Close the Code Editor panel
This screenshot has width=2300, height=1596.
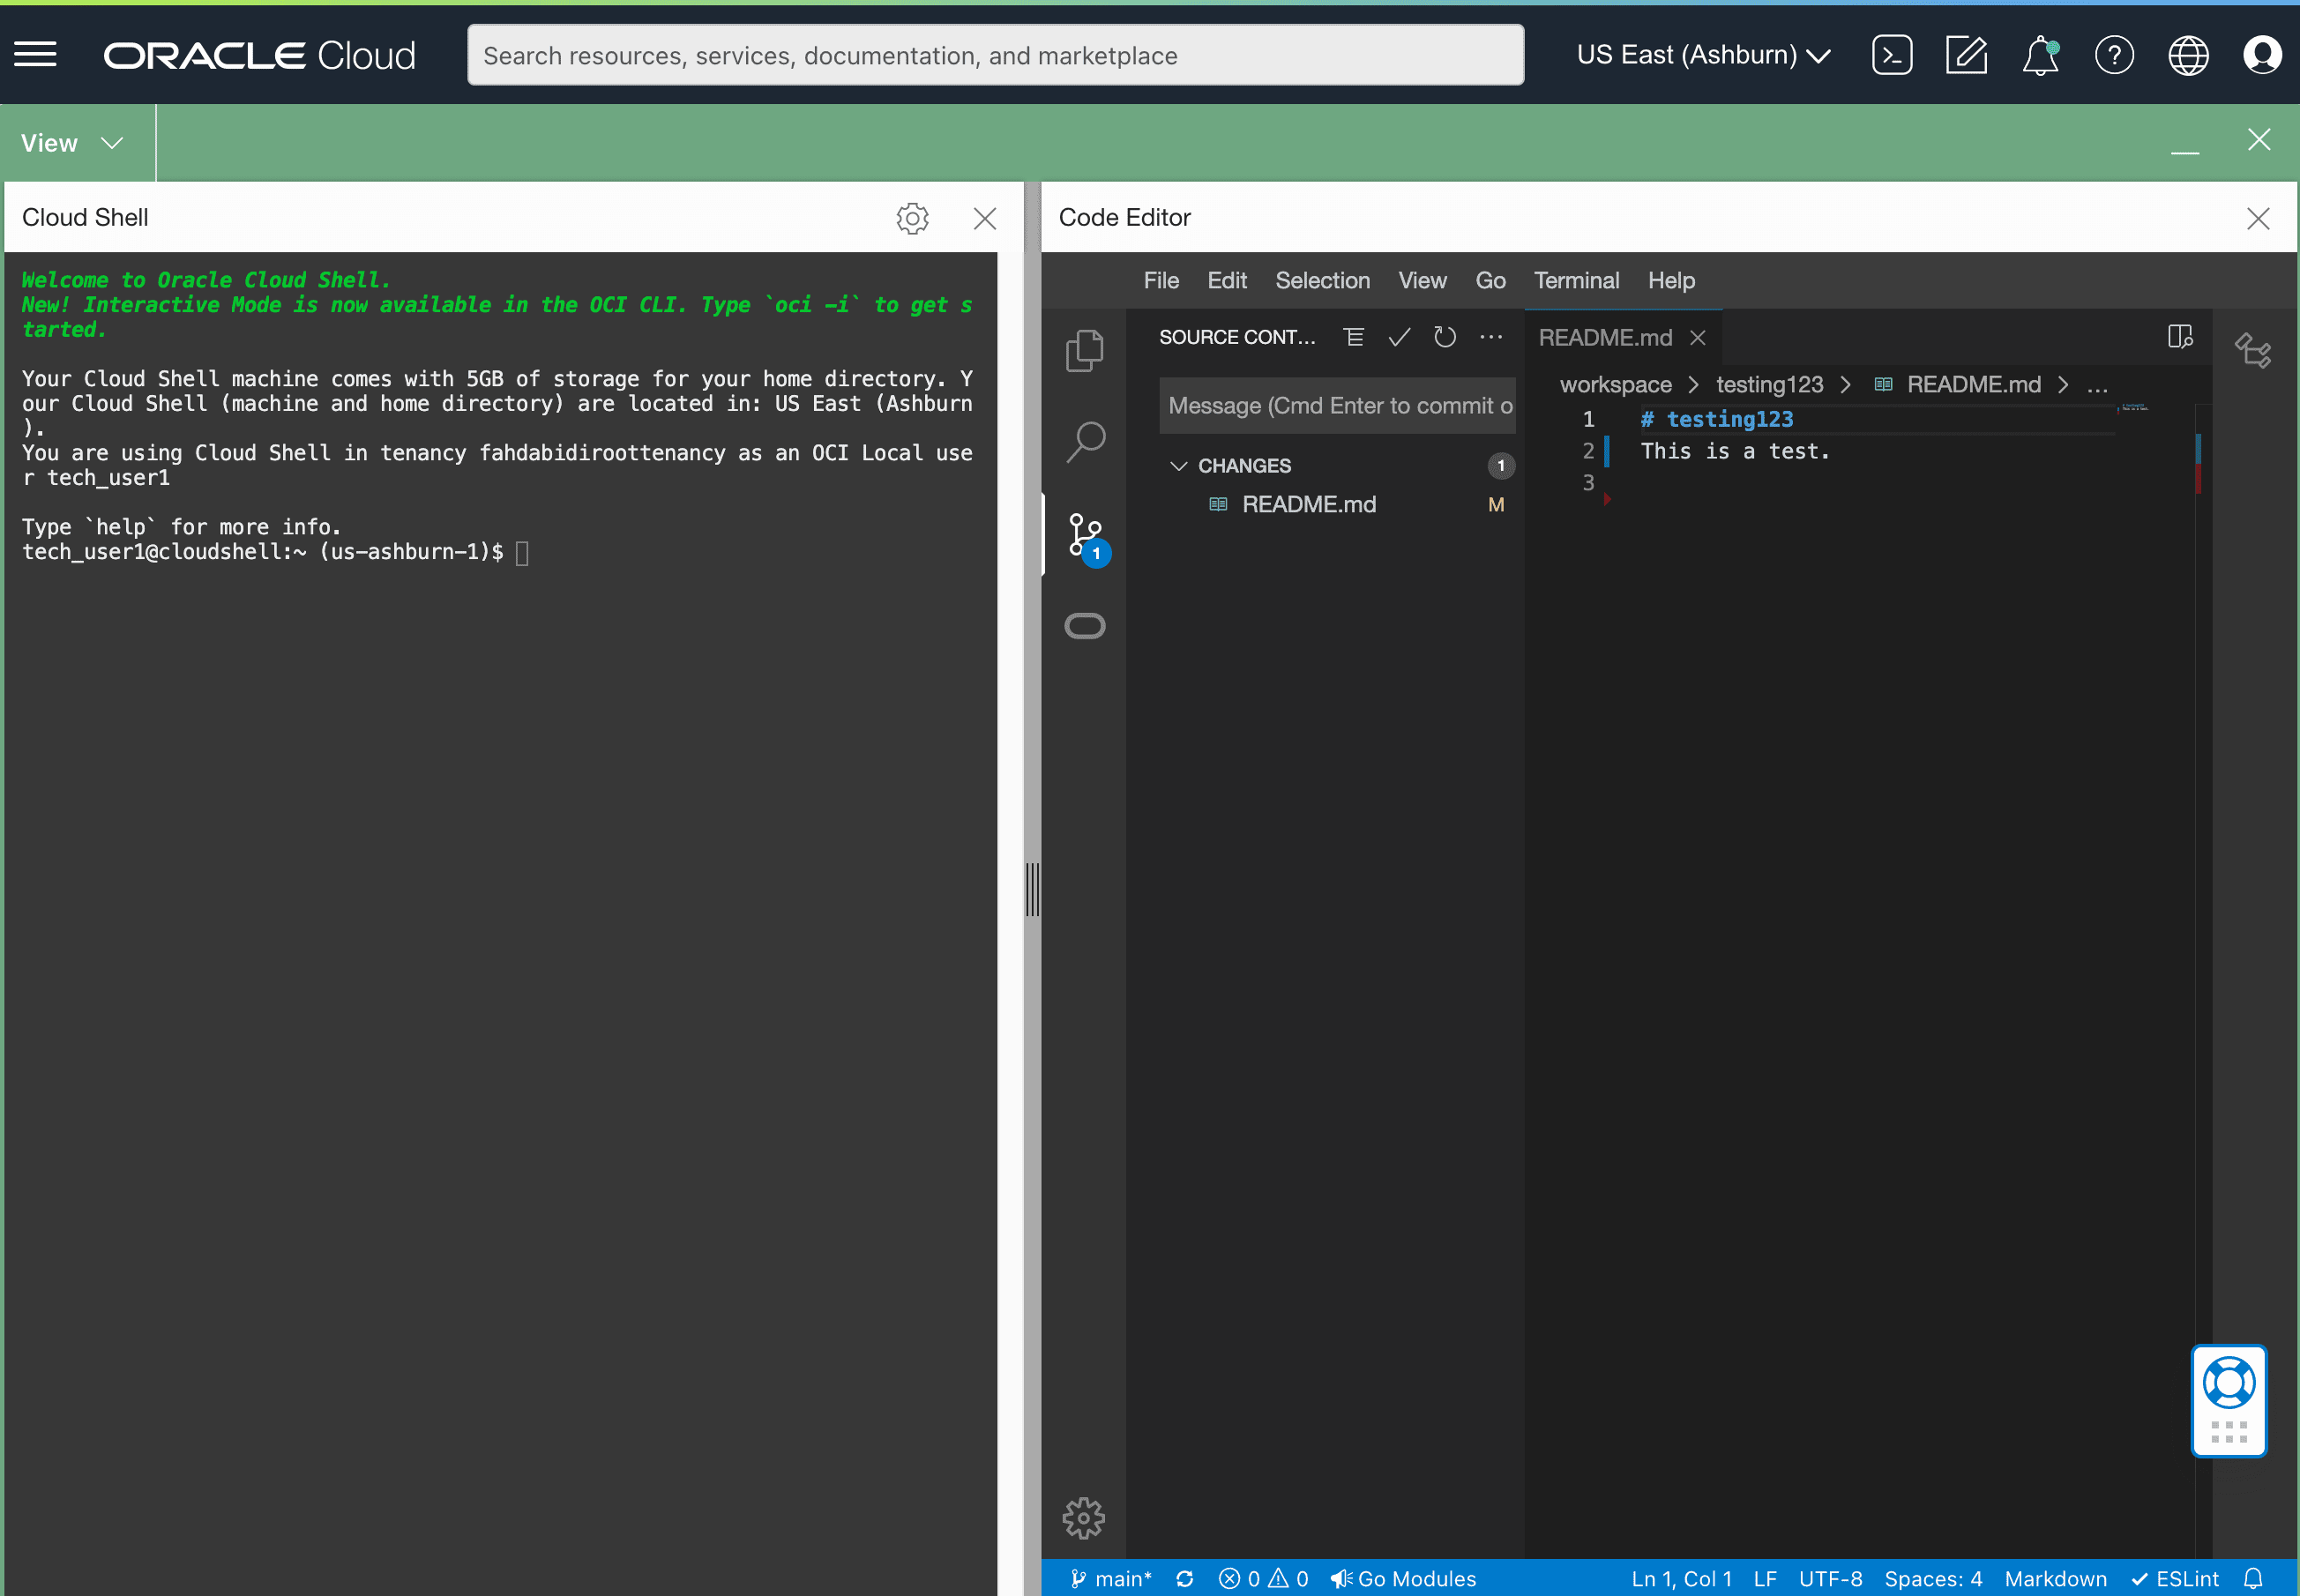[x=2257, y=218]
